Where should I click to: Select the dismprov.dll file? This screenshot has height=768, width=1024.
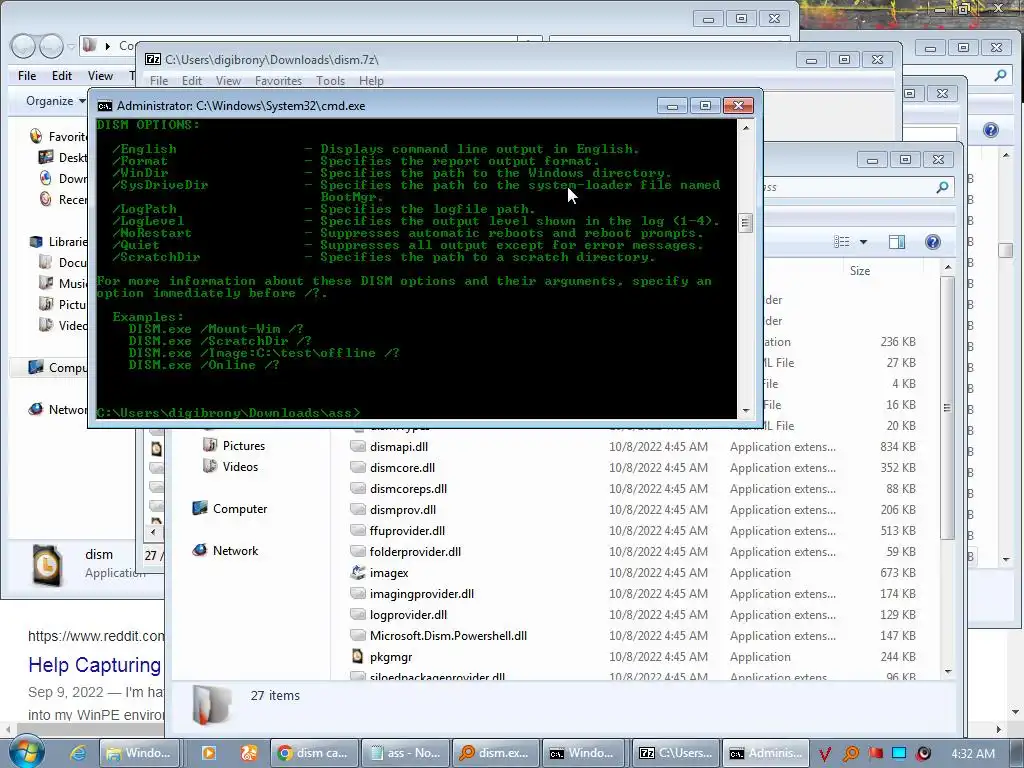[402, 509]
